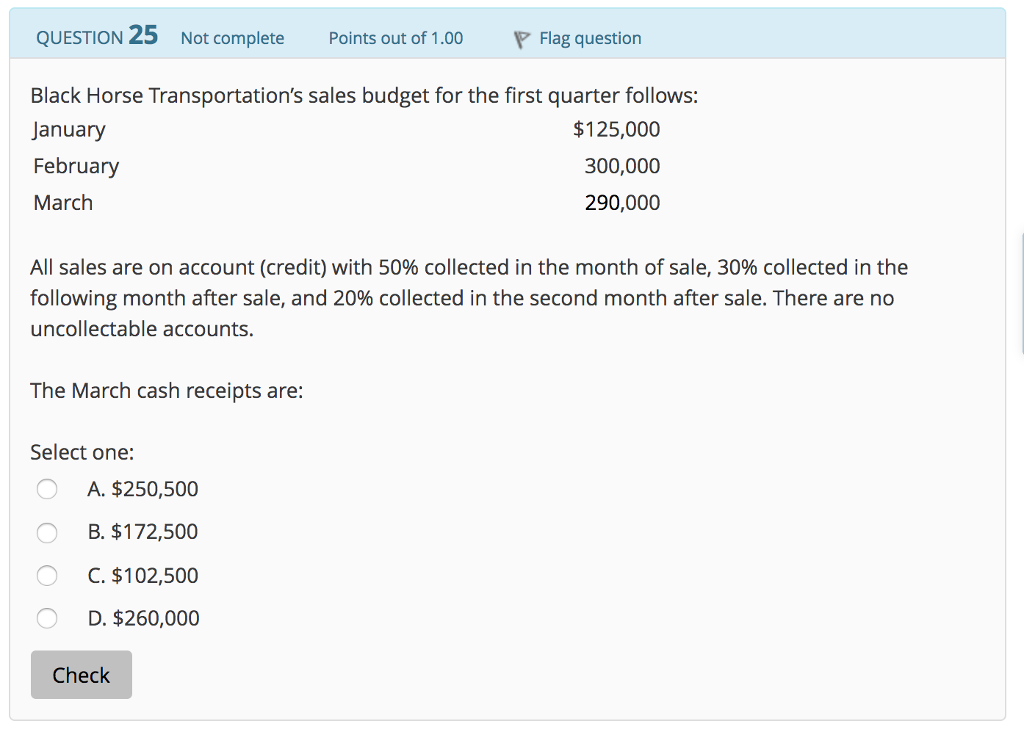The image size is (1024, 743).
Task: Select the radio button for option A
Action: pos(47,490)
